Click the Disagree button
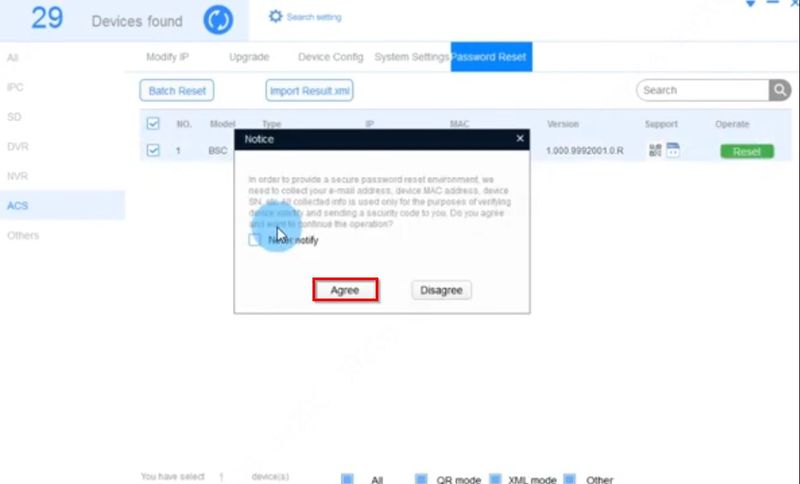The width and height of the screenshot is (800, 484). click(441, 290)
